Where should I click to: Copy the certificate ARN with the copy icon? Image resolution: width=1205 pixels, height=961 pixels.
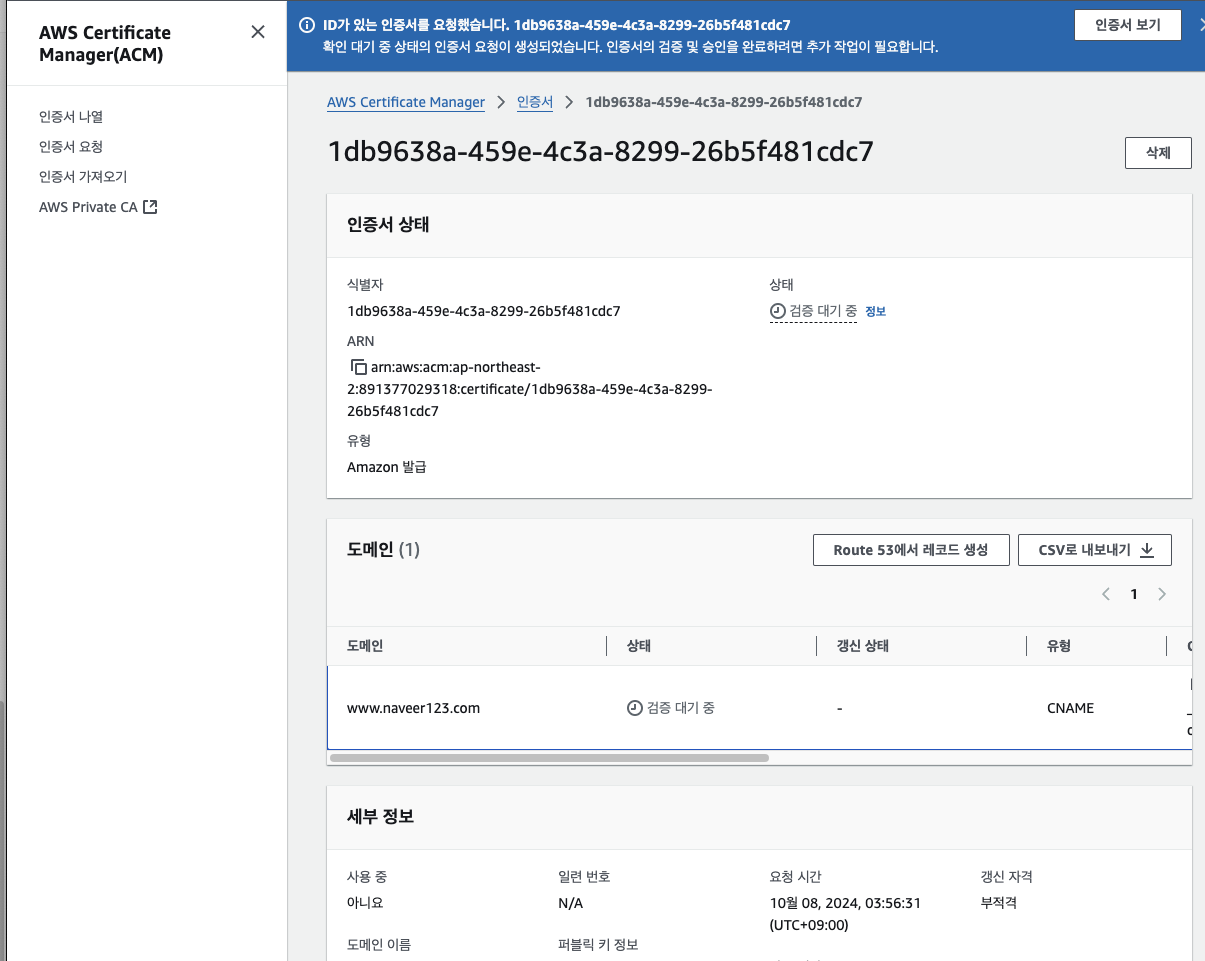(x=358, y=367)
